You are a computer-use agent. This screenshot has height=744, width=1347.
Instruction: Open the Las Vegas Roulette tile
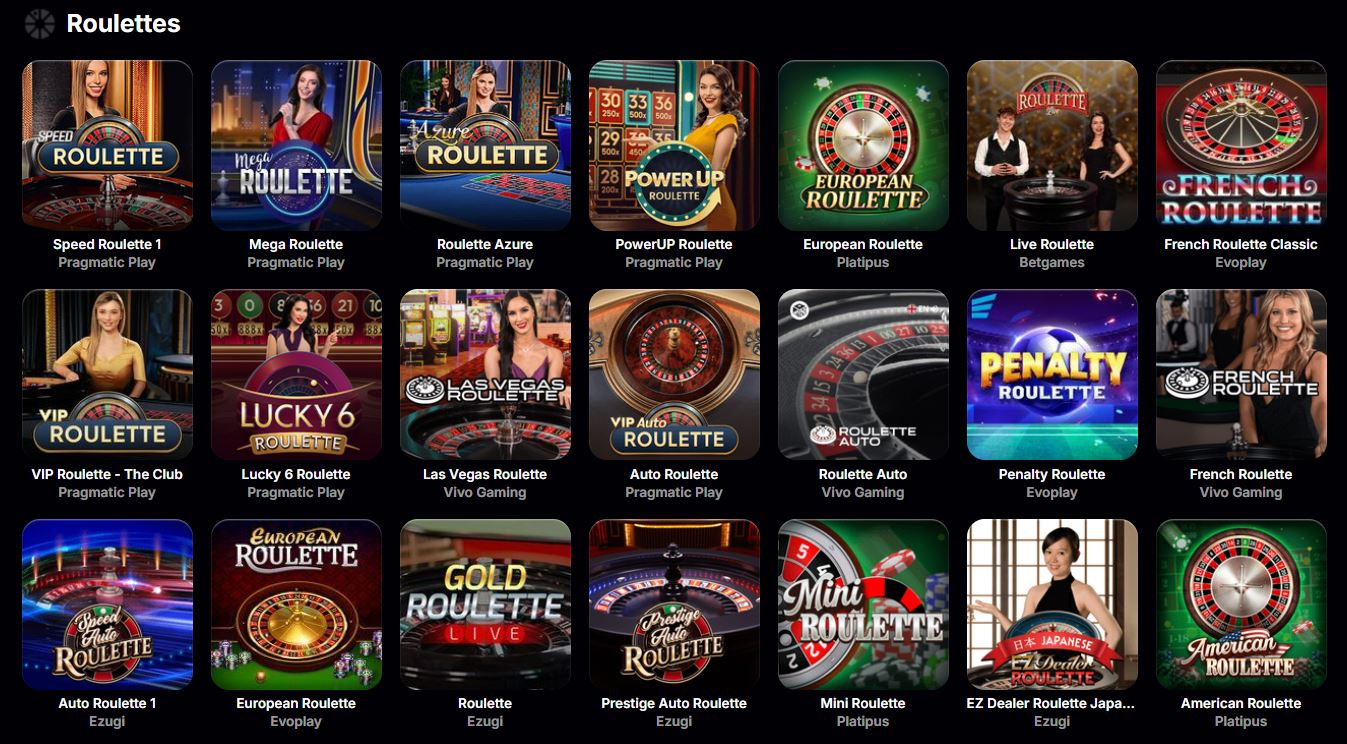click(x=485, y=375)
